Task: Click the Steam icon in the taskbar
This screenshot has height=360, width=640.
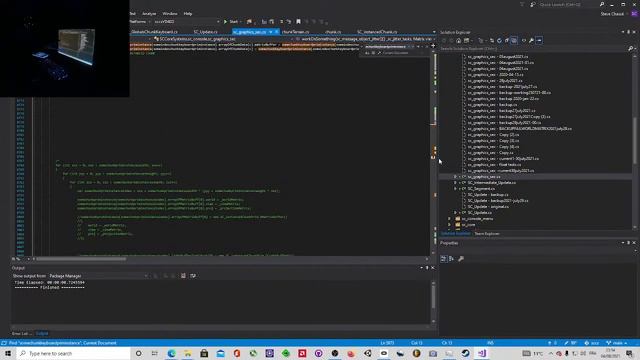Action: pyautogui.click(x=465, y=353)
